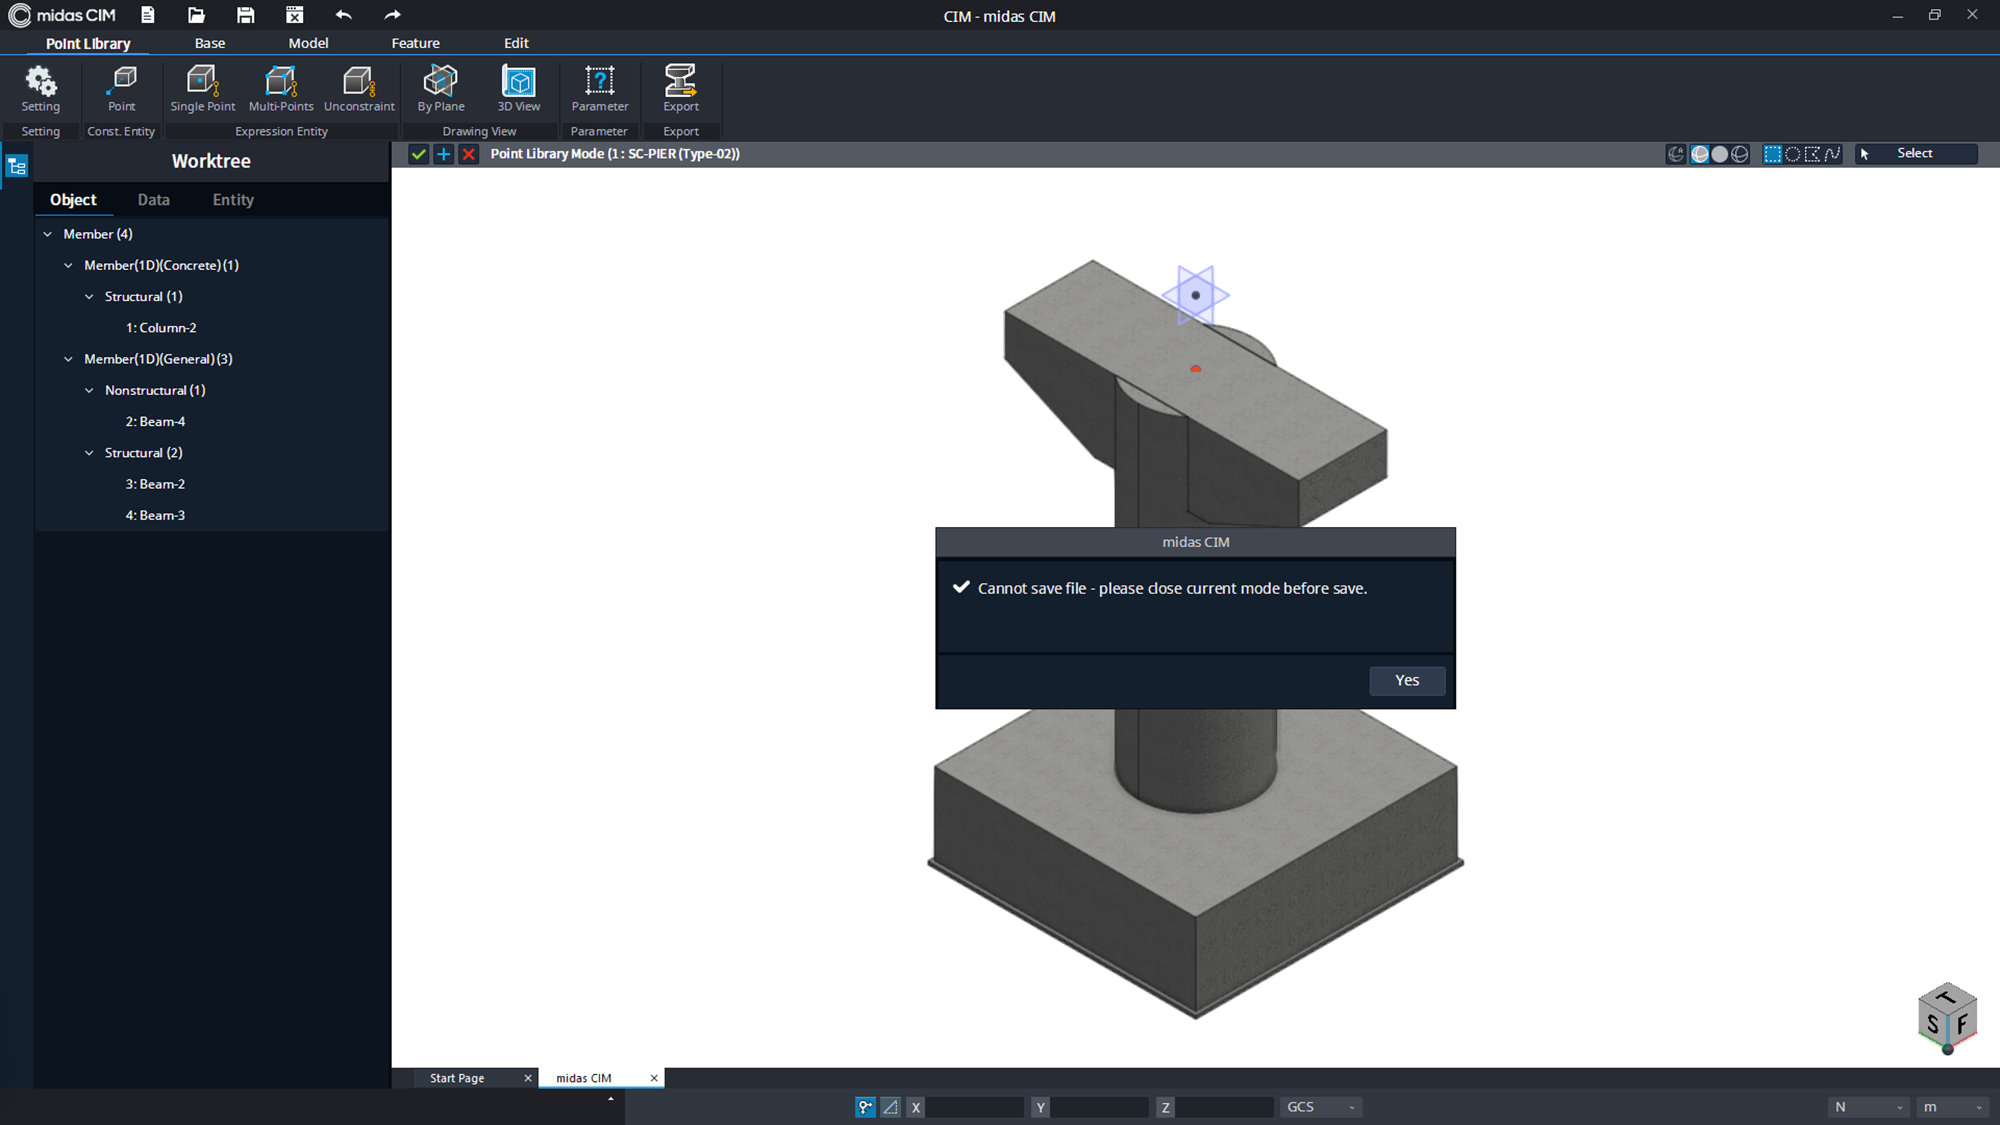This screenshot has width=2000, height=1125.
Task: Expand the bottom panel arrow
Action: 611,1099
